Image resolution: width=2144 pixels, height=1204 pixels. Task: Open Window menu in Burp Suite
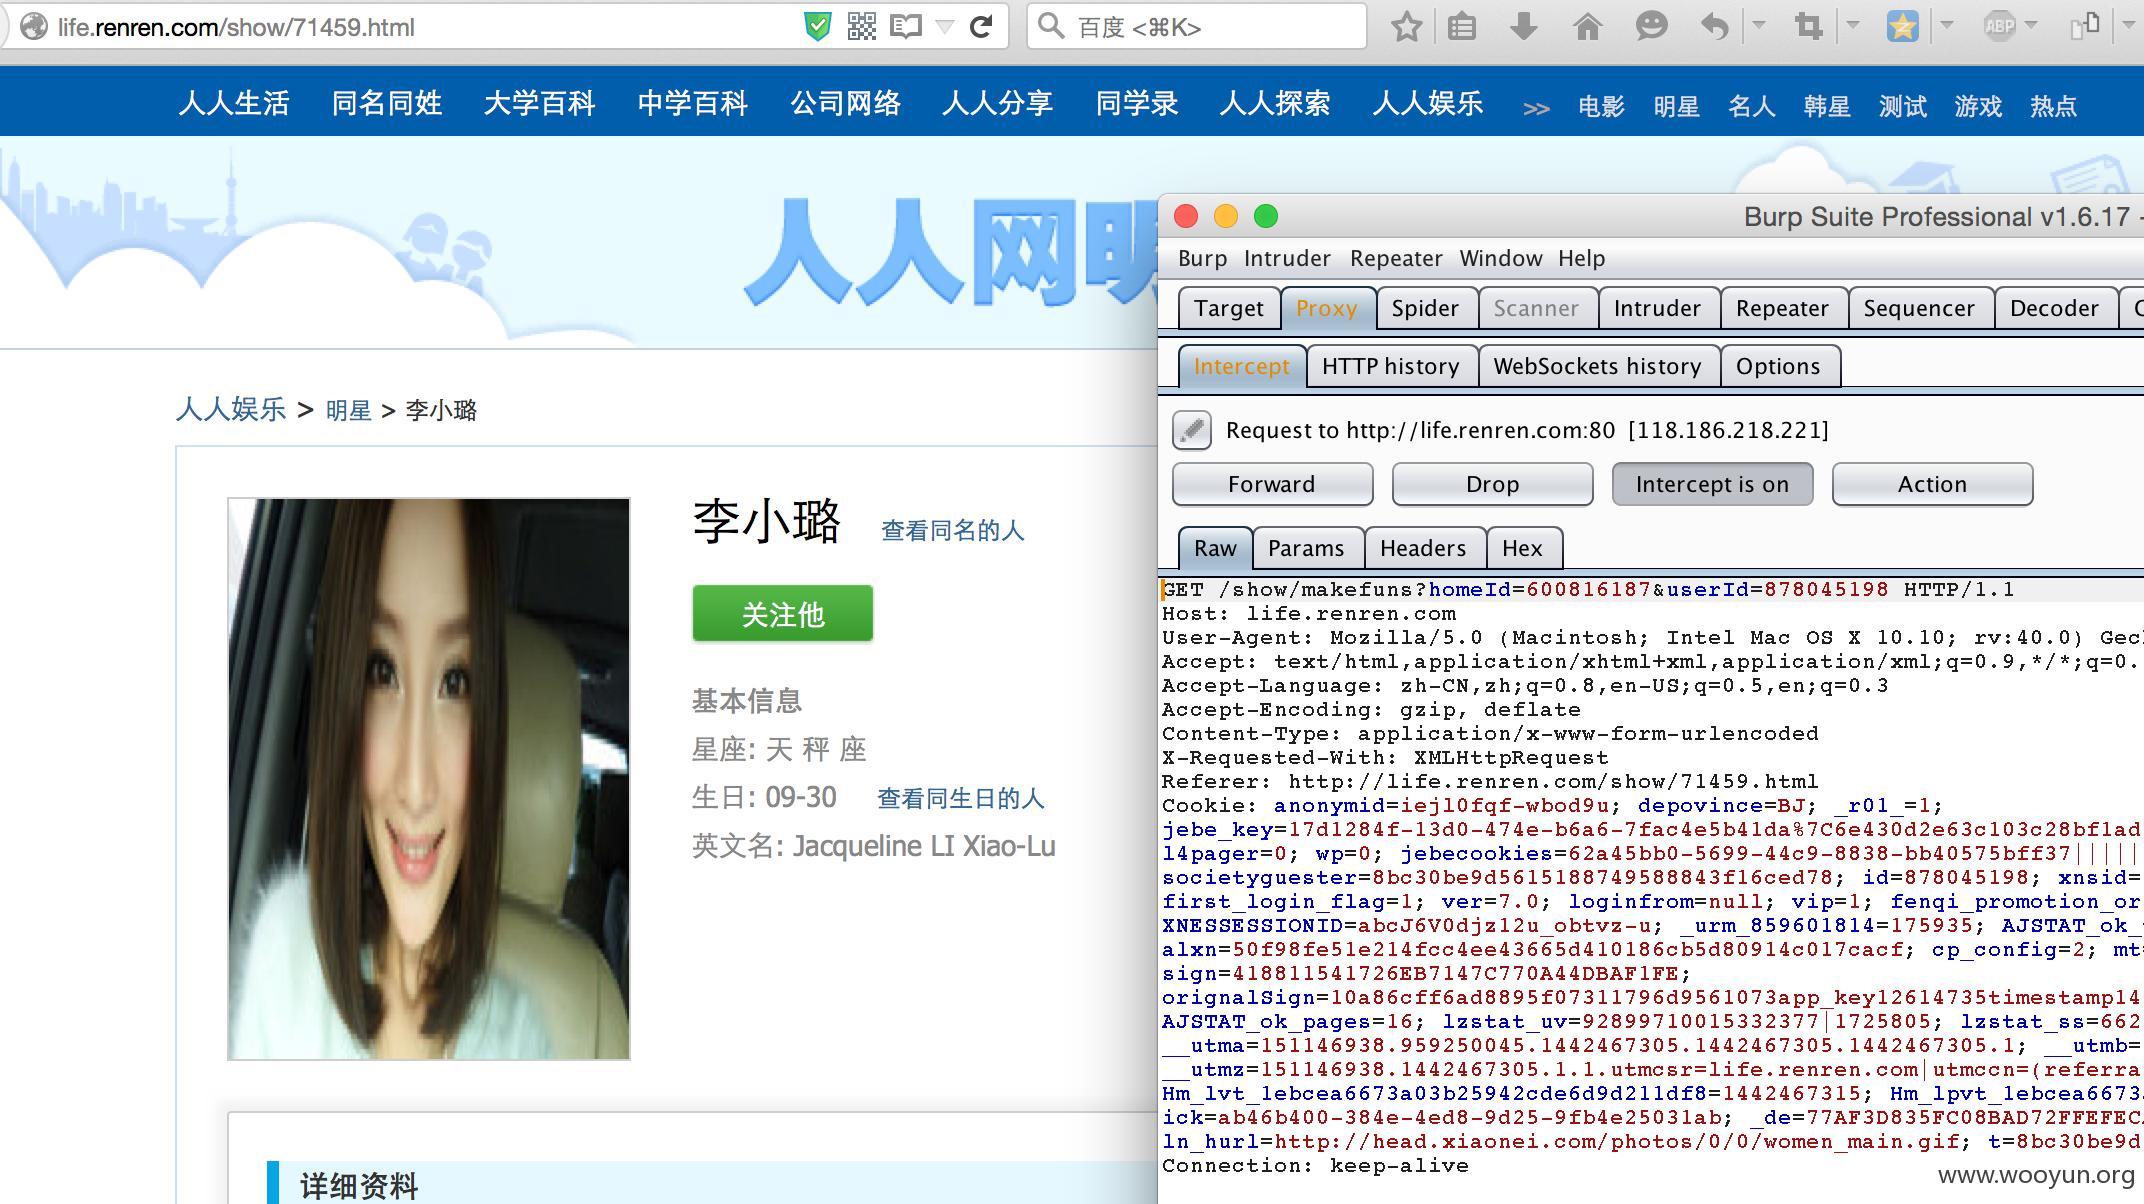click(x=1501, y=259)
